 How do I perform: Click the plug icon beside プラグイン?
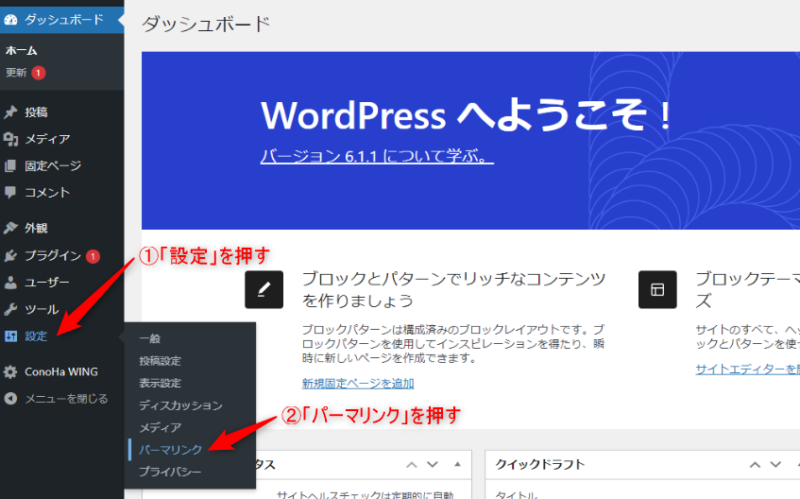tap(11, 255)
